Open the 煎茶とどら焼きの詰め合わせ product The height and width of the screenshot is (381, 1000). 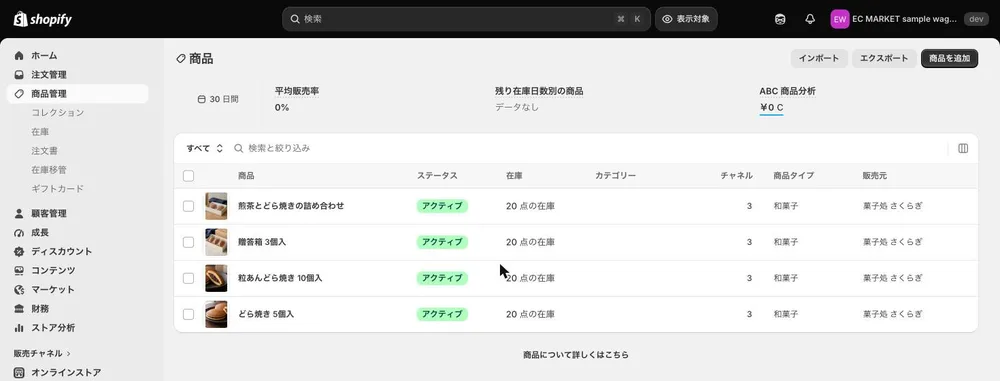click(291, 206)
